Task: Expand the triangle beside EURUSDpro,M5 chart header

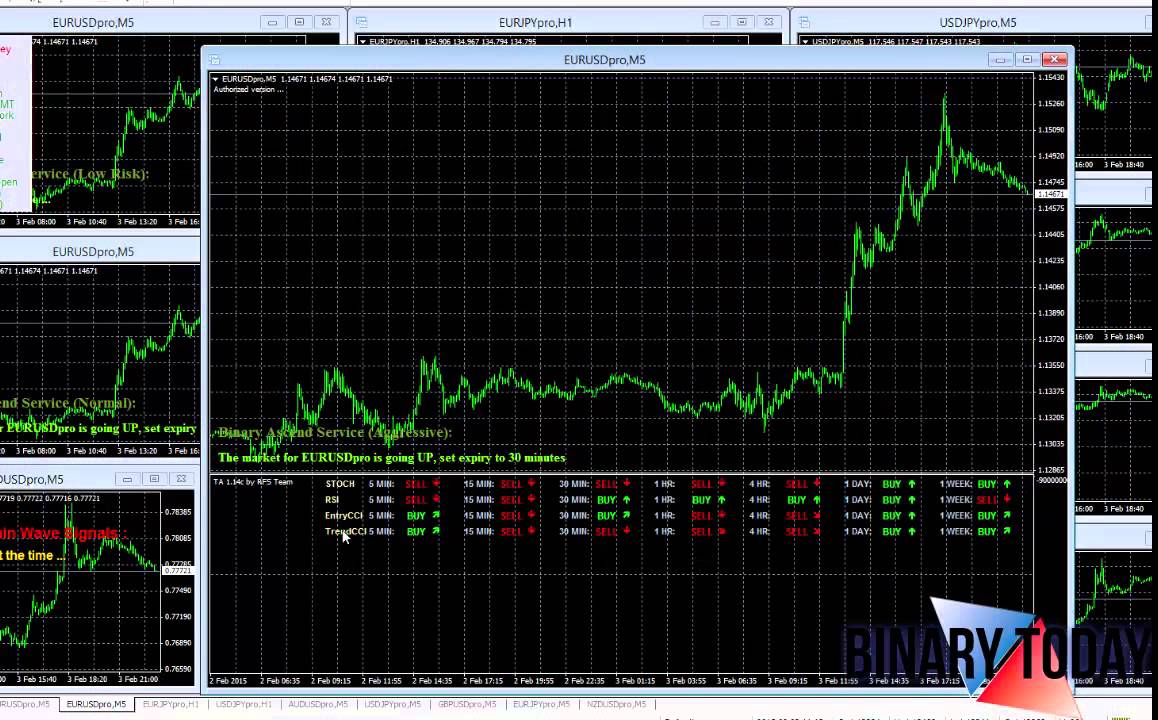Action: pos(216,79)
